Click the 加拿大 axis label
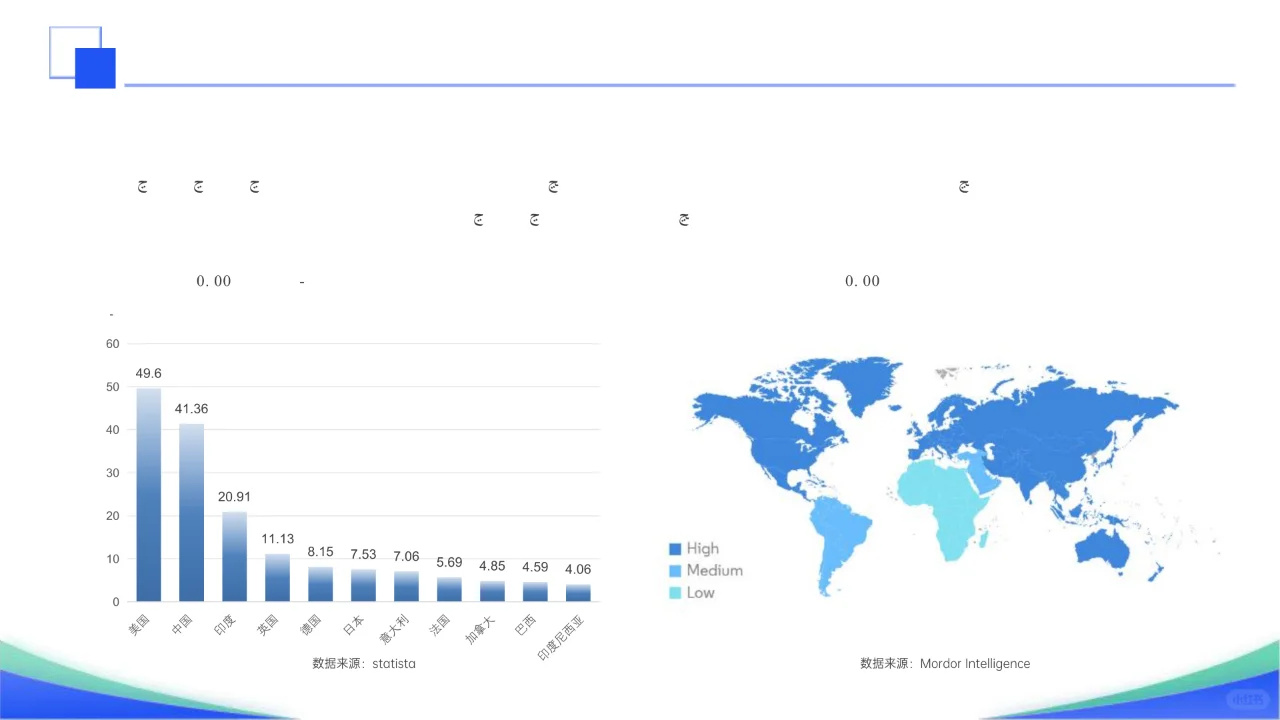The image size is (1280, 720). tap(480, 629)
